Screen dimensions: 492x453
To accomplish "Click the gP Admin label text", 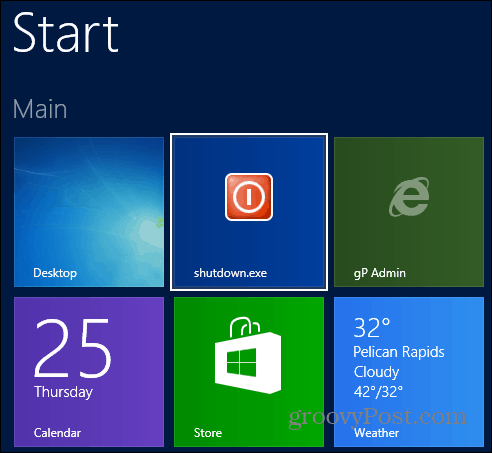I will 380,273.
